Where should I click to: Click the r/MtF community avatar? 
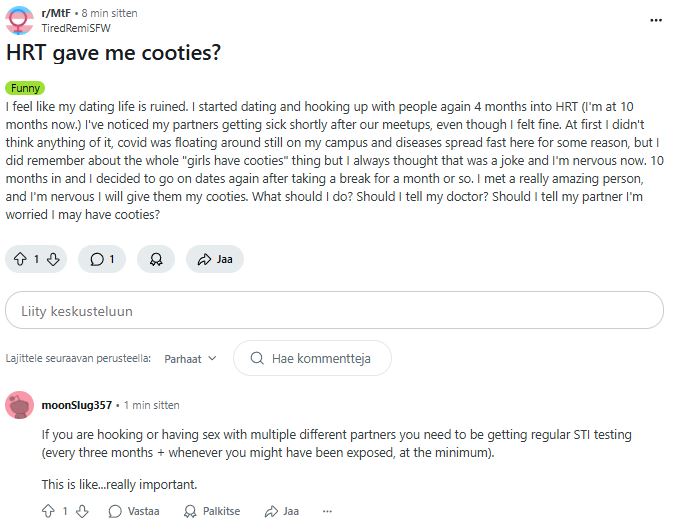tap(19, 20)
